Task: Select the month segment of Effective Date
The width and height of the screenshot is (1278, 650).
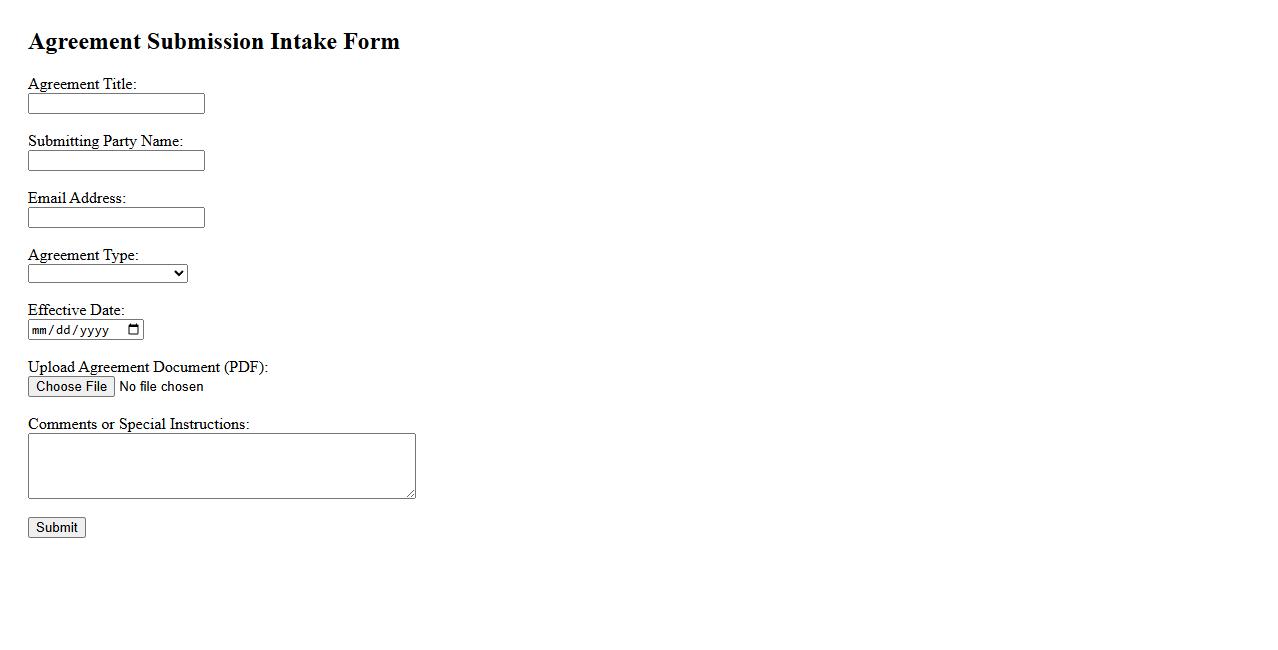Action: [40, 330]
